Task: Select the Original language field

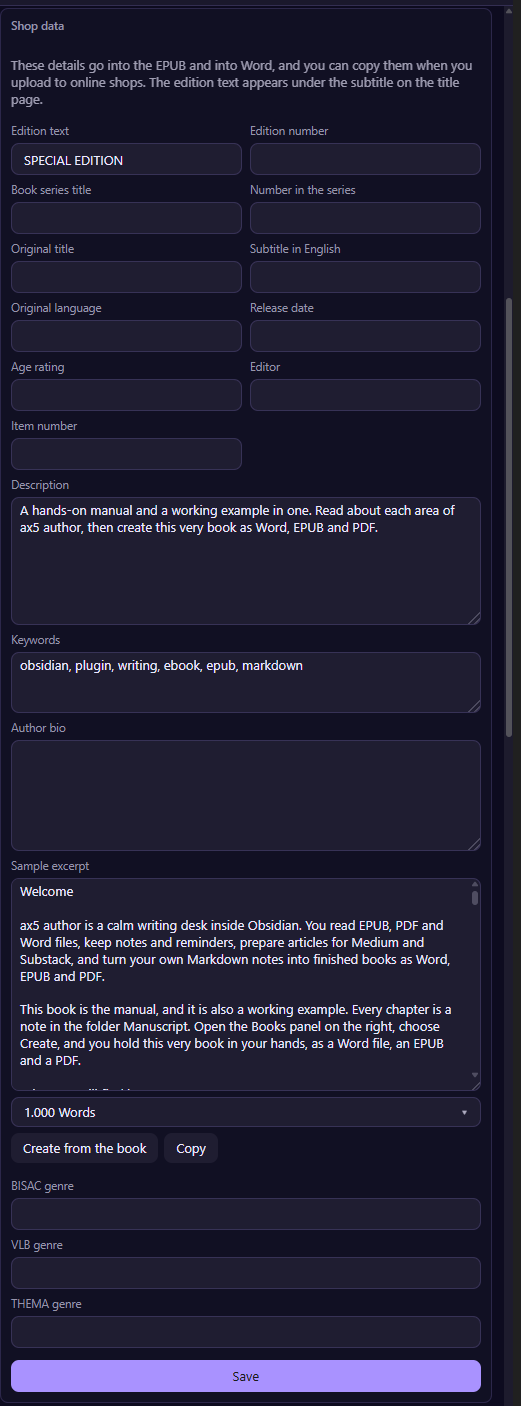Action: click(x=126, y=336)
